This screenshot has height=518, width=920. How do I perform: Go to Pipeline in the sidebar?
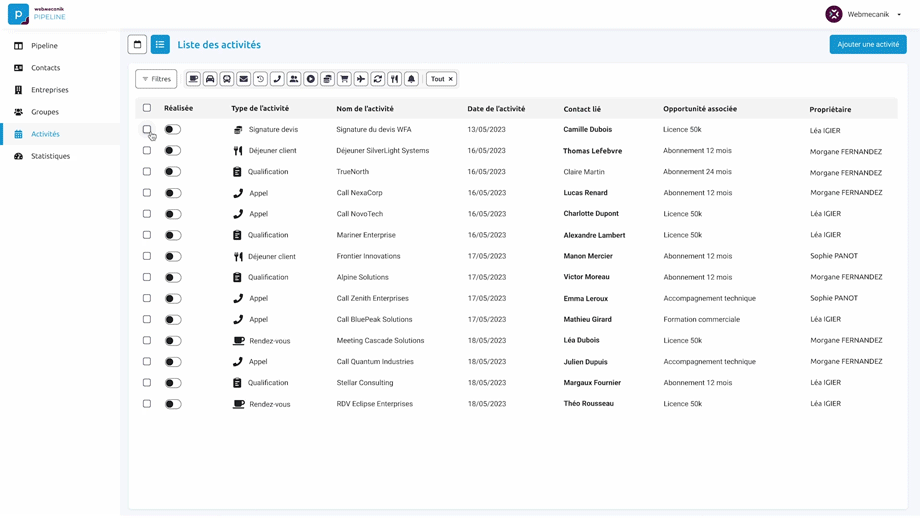click(44, 46)
